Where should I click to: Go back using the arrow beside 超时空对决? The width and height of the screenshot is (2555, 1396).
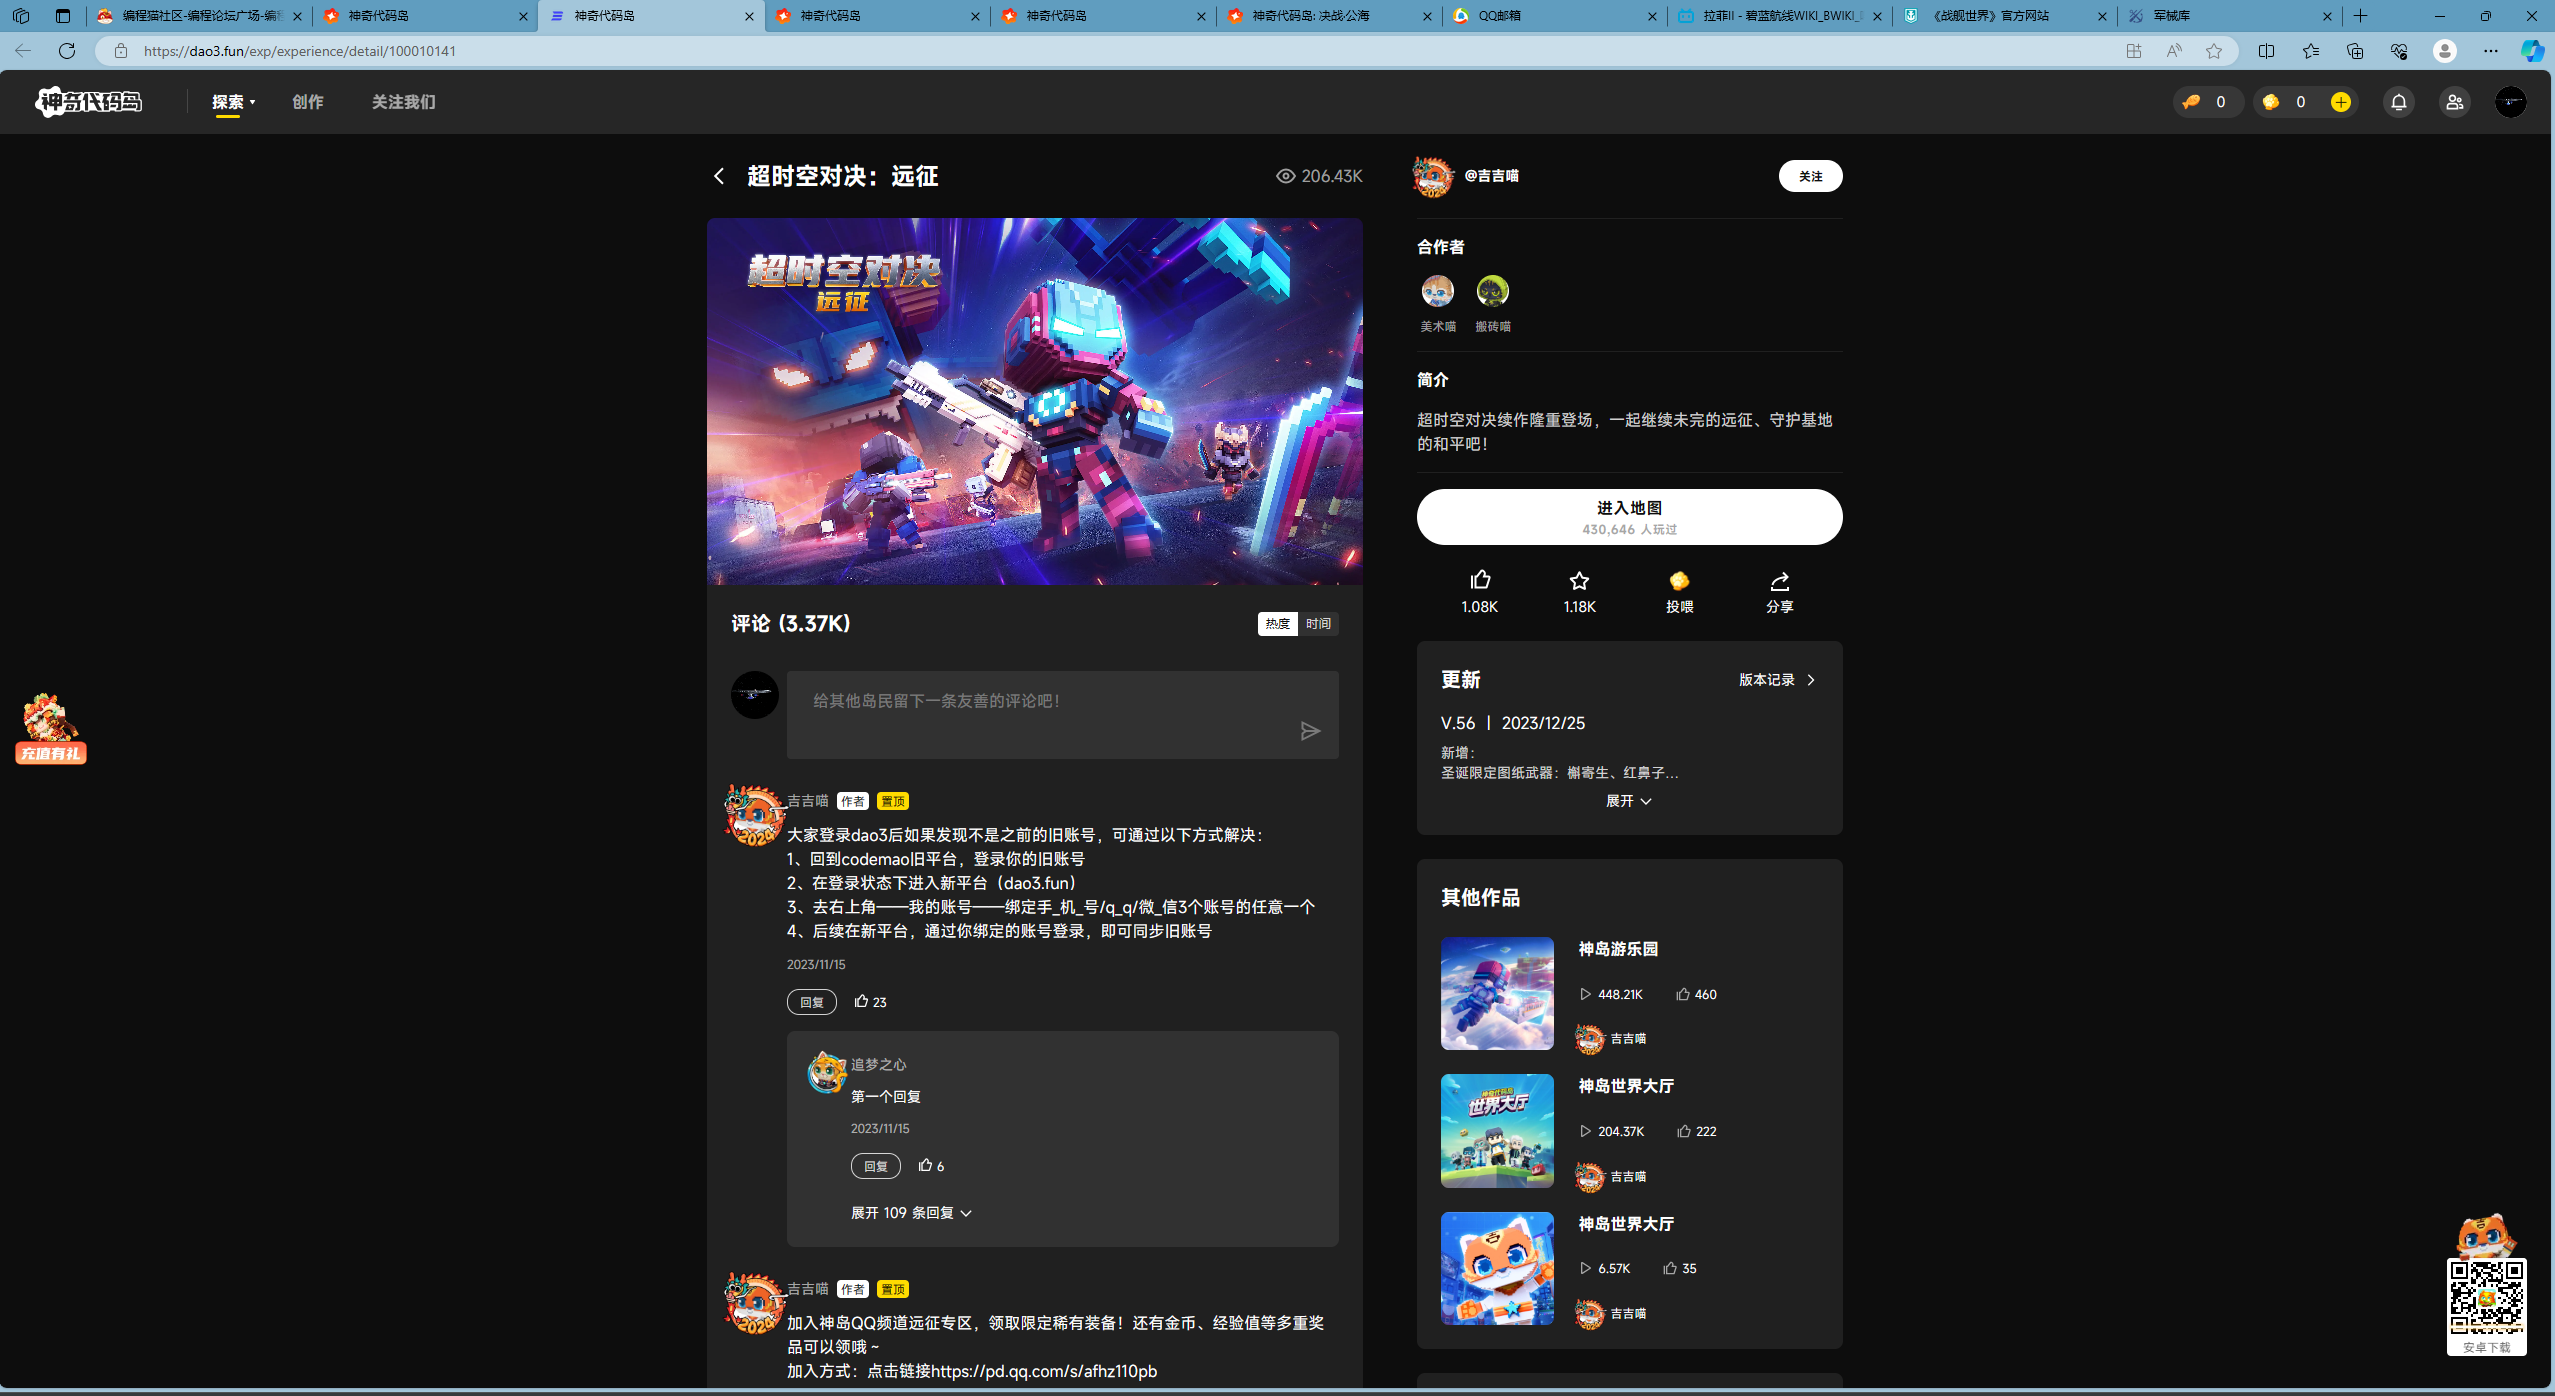[x=719, y=176]
